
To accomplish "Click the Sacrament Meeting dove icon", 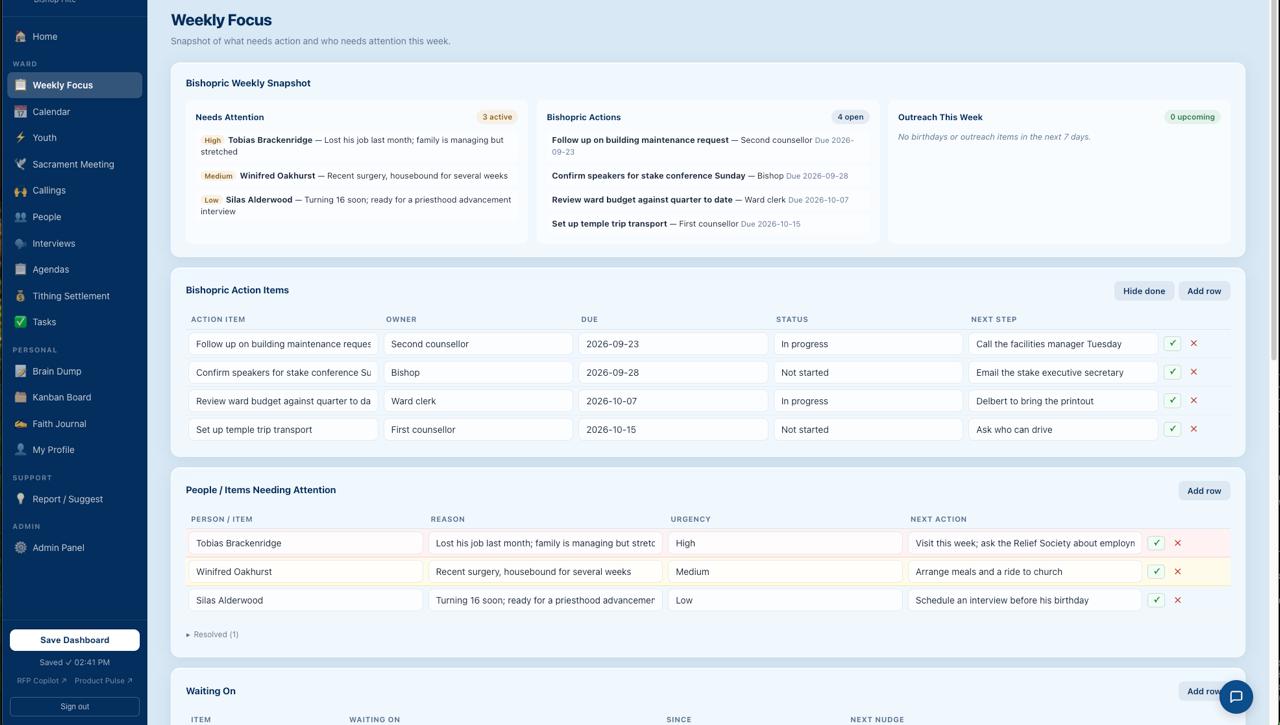I will [x=20, y=164].
